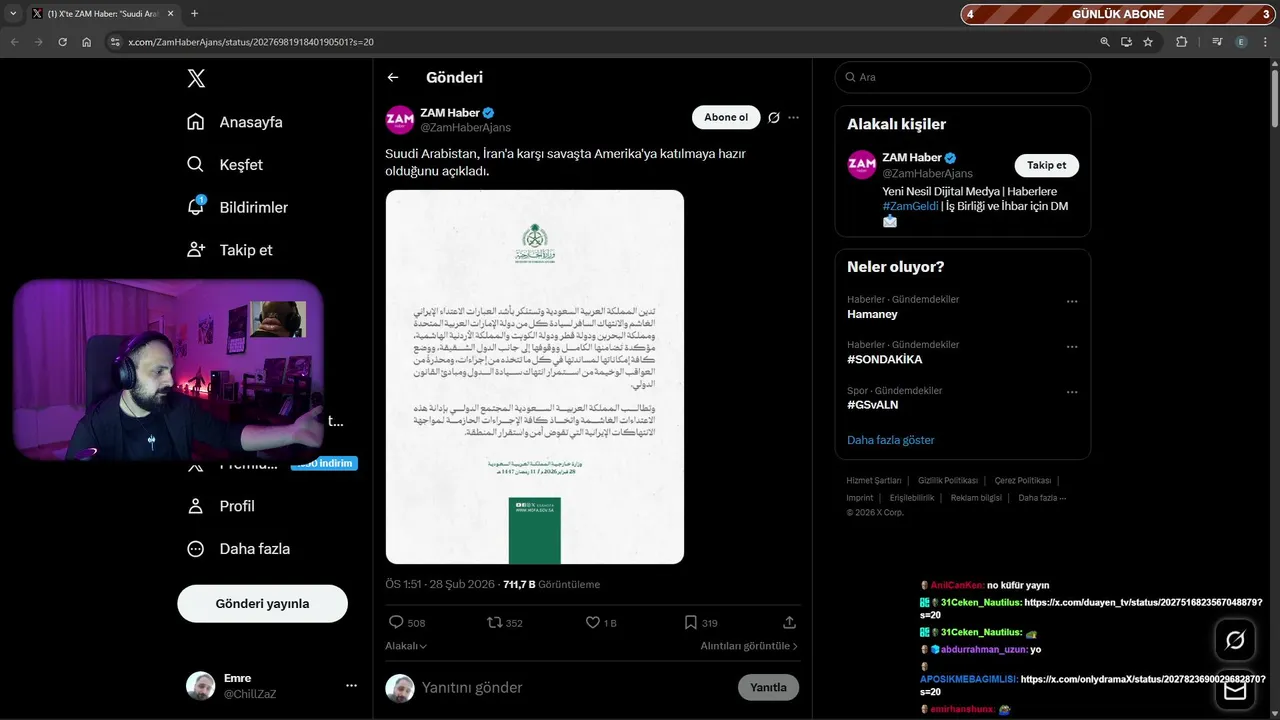Open Daha fazla göster link
The width and height of the screenshot is (1280, 720).
point(891,440)
